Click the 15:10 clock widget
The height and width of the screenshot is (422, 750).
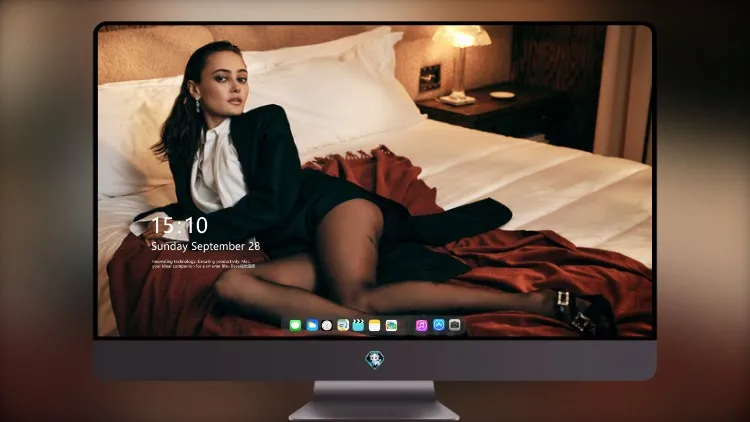click(180, 225)
